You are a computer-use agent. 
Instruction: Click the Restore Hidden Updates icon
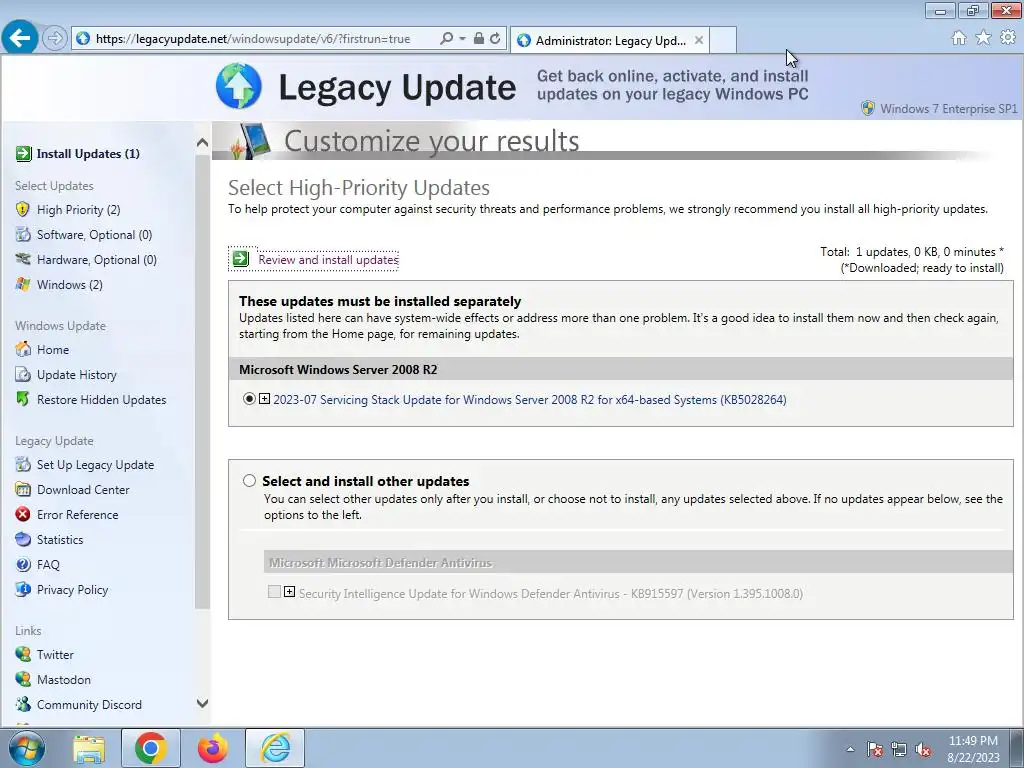23,399
